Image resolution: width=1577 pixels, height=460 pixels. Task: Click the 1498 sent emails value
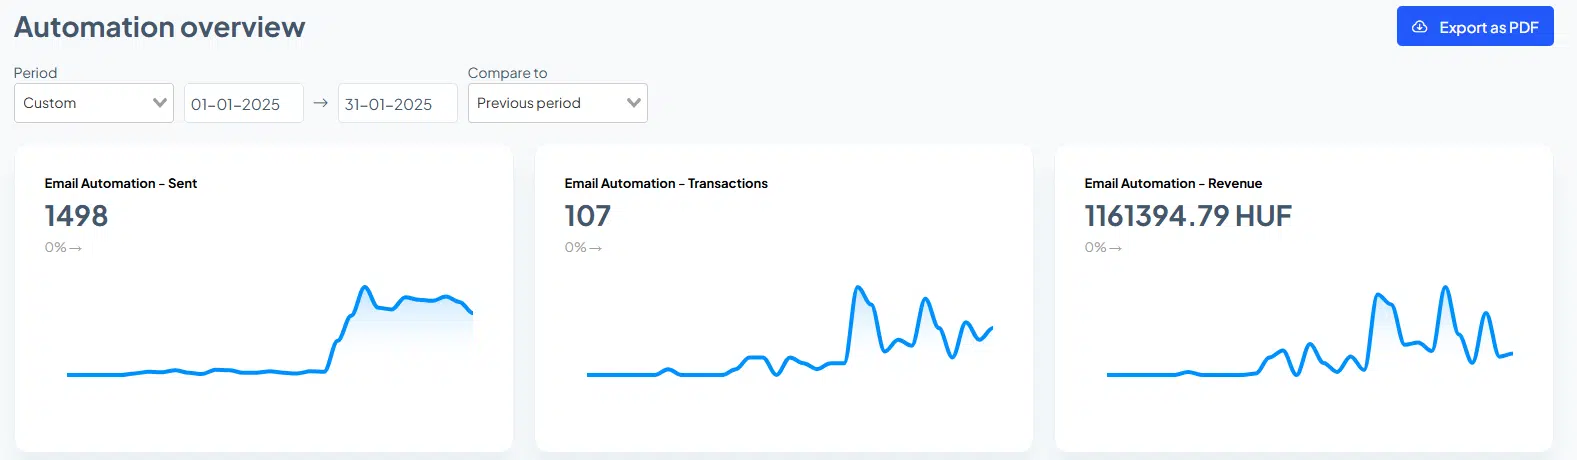coord(76,216)
